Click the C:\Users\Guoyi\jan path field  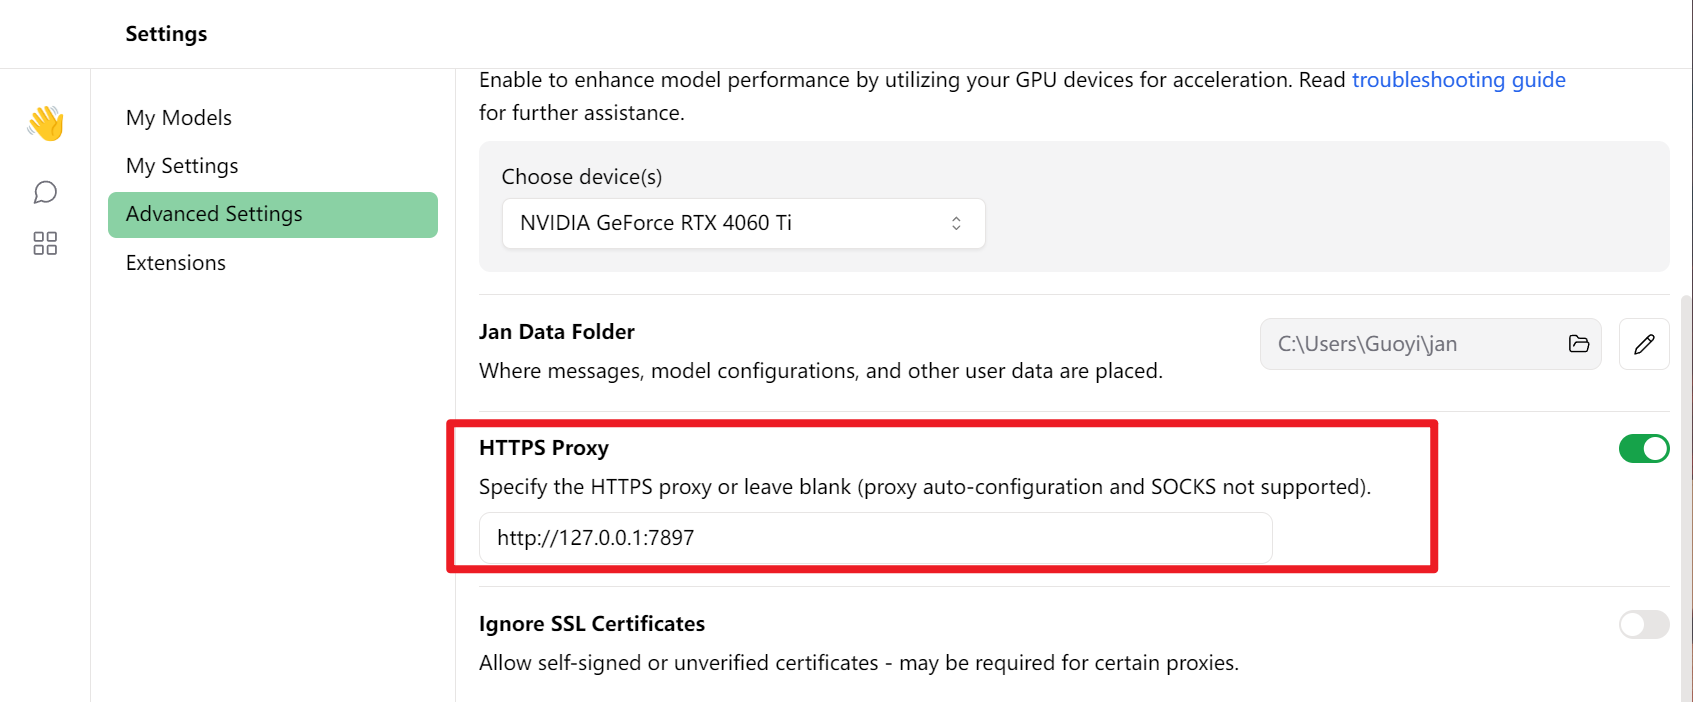click(1430, 344)
